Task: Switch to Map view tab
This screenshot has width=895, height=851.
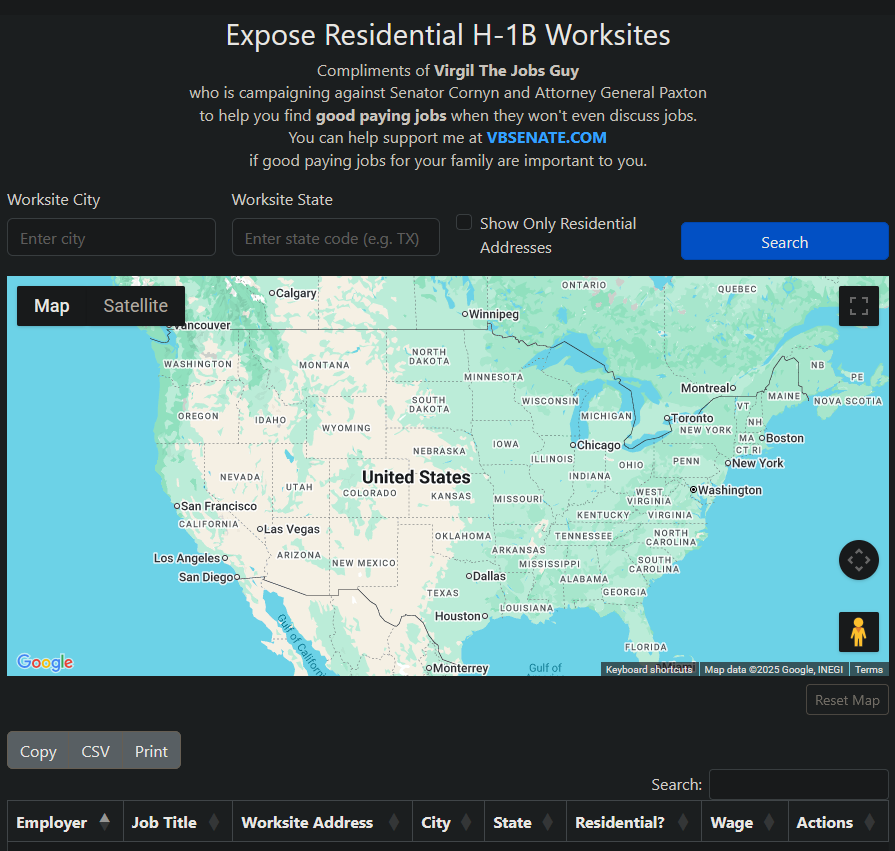Action: tap(52, 306)
